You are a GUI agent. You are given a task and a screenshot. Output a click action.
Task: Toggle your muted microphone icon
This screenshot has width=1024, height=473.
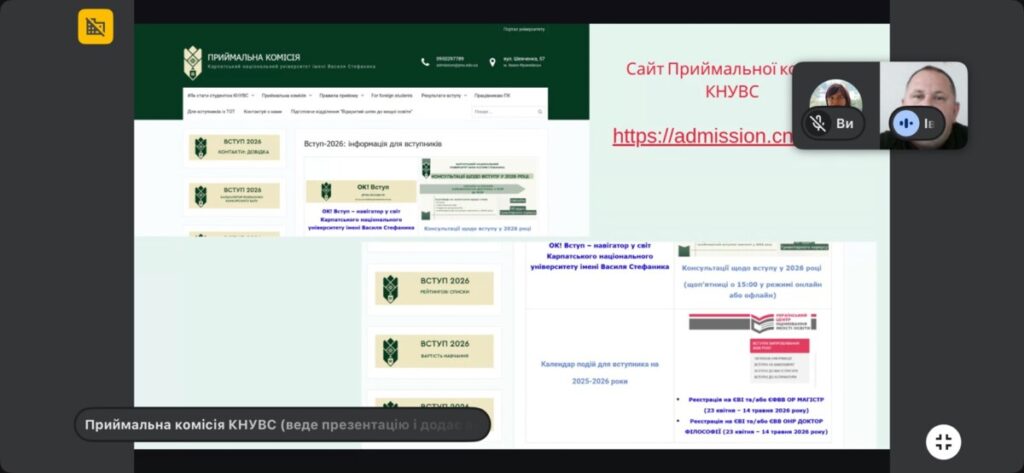pos(818,124)
